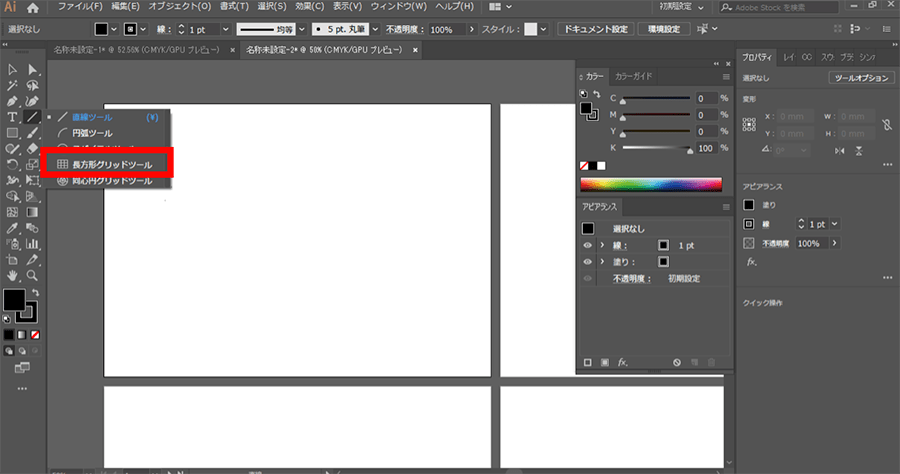Viewport: 900px width, 474px height.
Task: Open オブジェクト(O) menu
Action: point(180,7)
